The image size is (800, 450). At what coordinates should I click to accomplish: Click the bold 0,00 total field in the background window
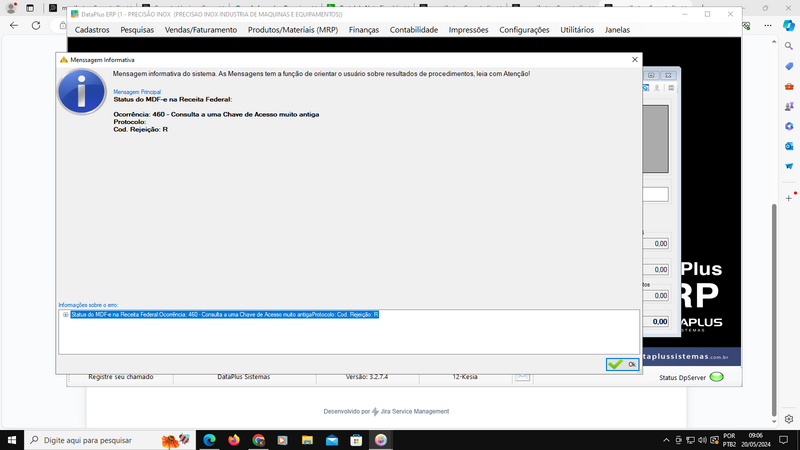click(656, 321)
